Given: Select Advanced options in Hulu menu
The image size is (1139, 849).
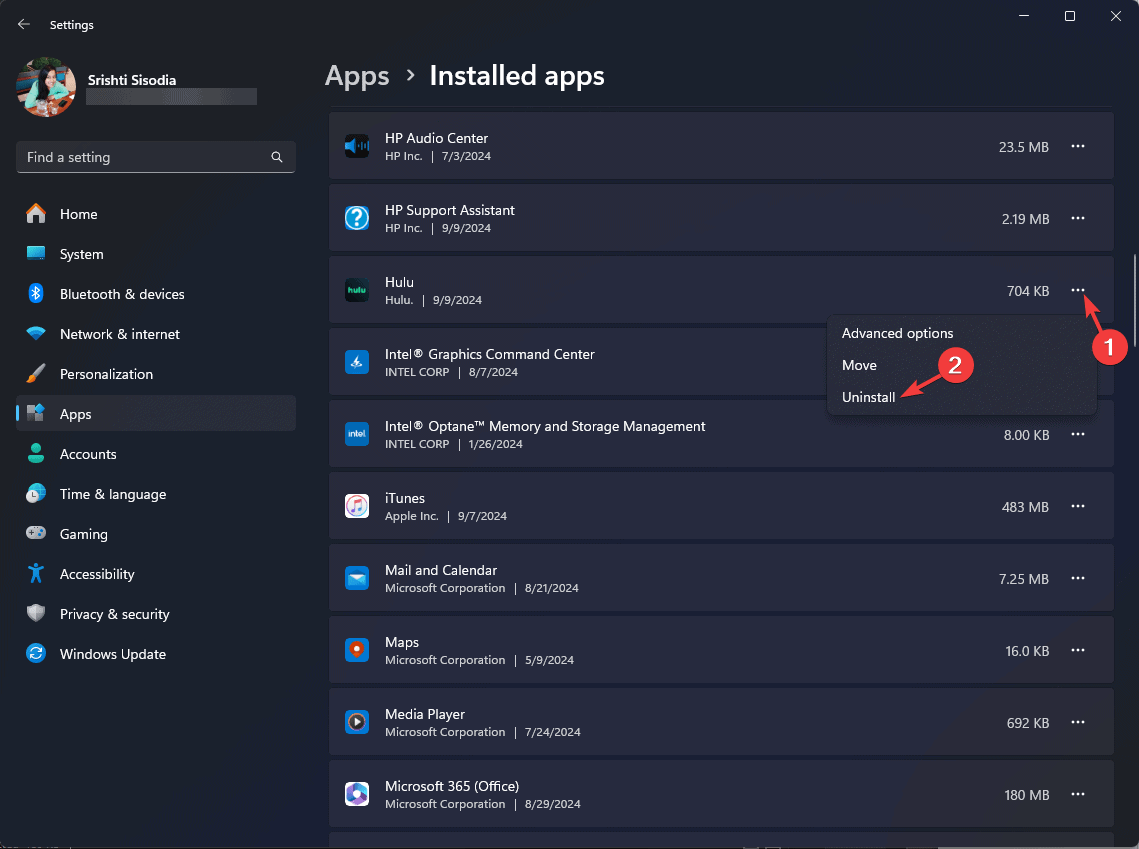Looking at the screenshot, I should coord(962,333).
